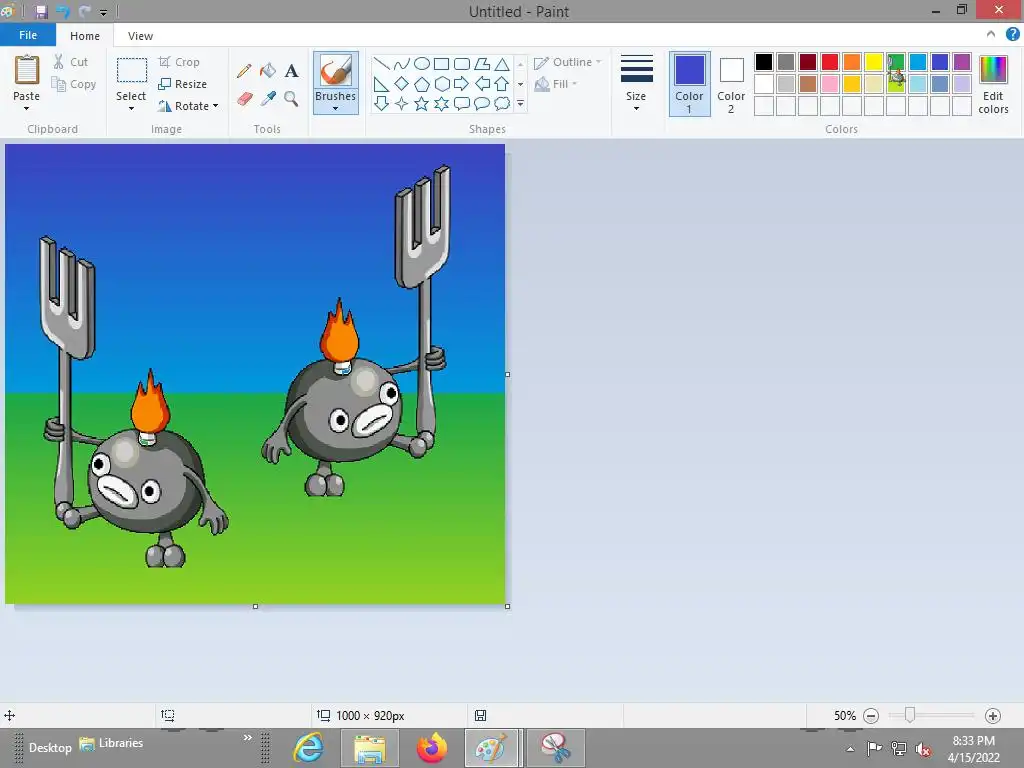
Task: Choose the Up arrow shape
Action: point(502,84)
